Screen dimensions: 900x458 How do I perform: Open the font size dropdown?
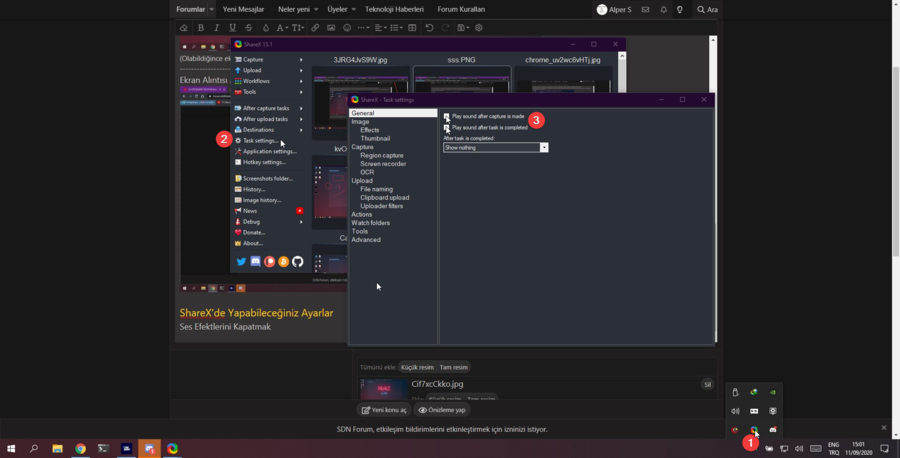(x=298, y=28)
